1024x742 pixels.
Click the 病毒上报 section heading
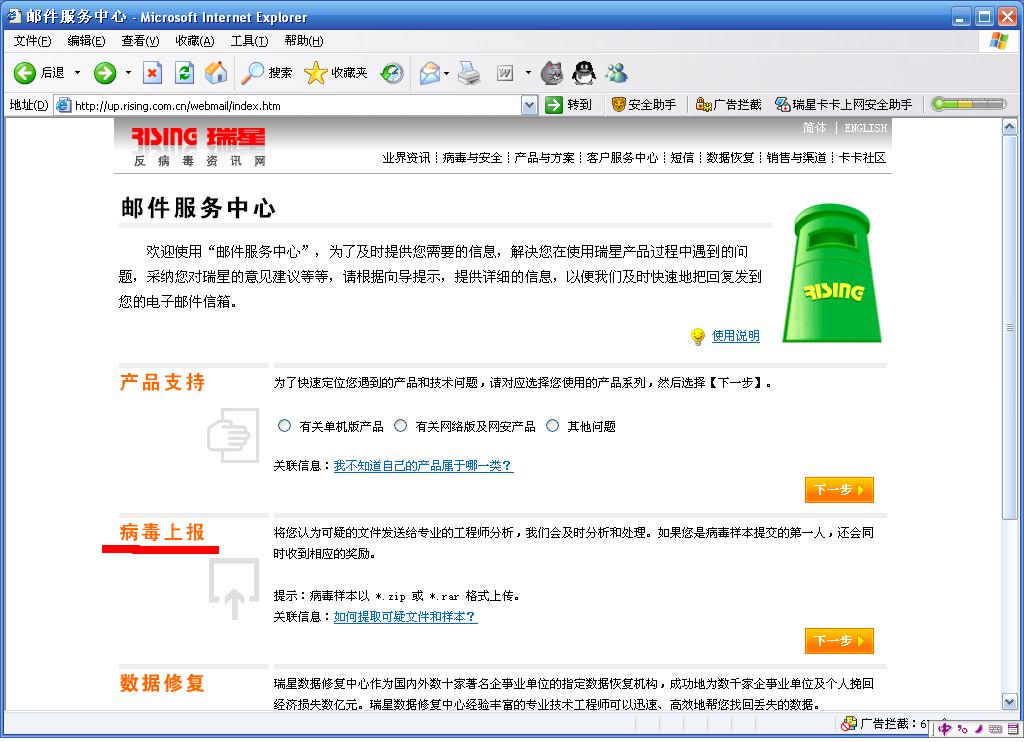point(163,532)
